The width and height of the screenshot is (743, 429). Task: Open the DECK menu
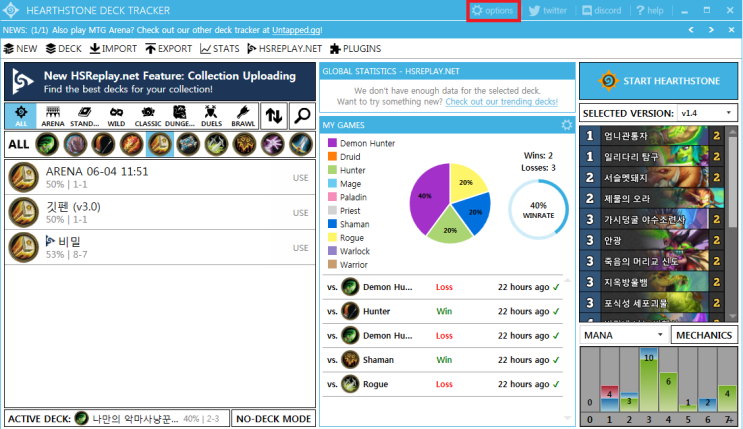[x=63, y=49]
